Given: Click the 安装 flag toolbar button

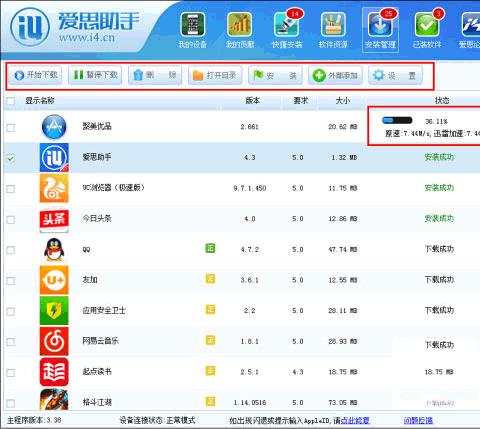Looking at the screenshot, I should pyautogui.click(x=275, y=75).
